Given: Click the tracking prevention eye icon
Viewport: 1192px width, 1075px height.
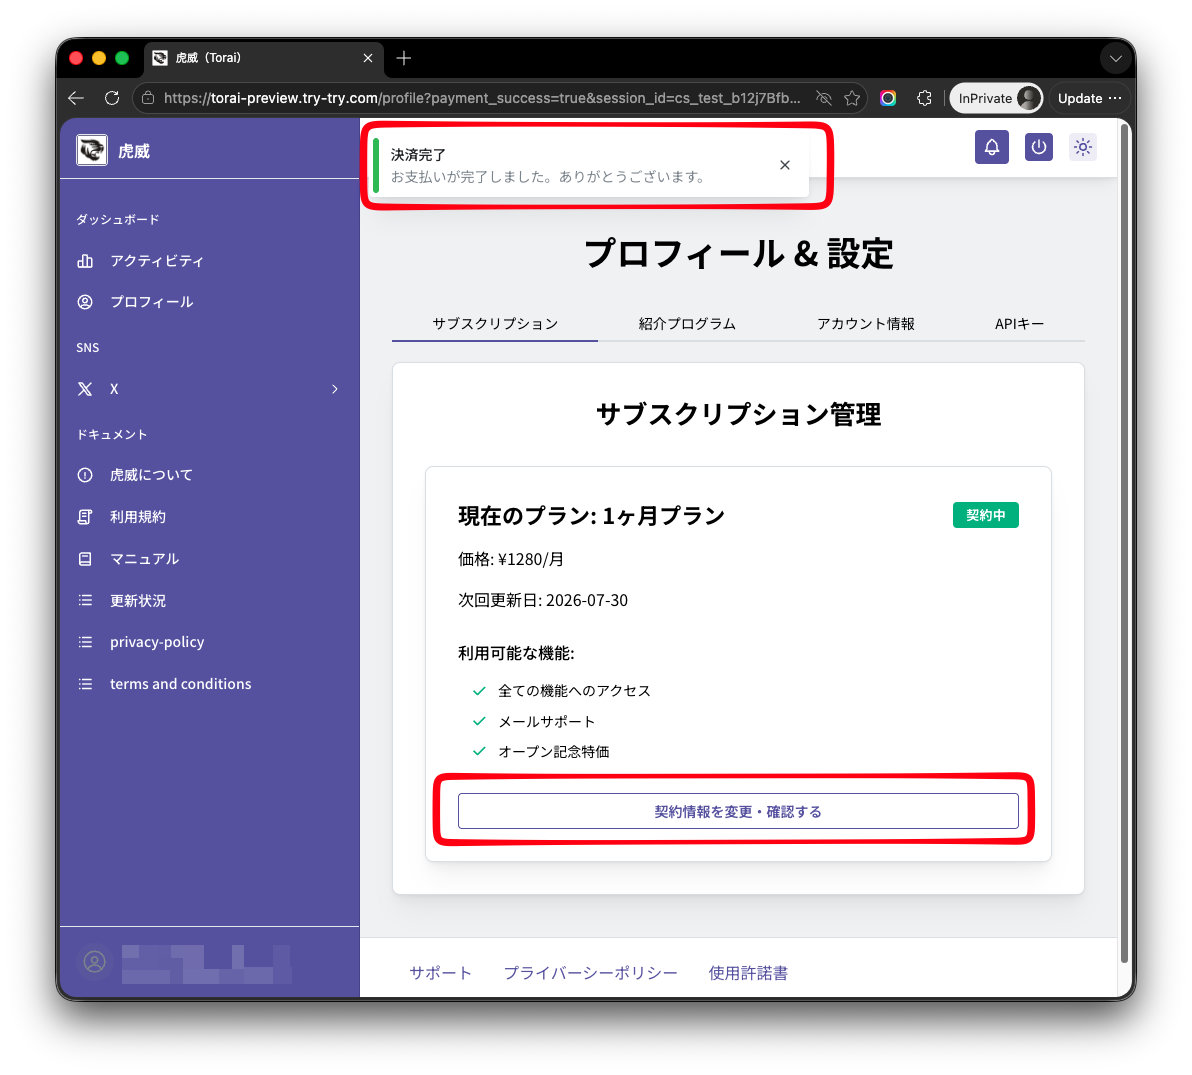Looking at the screenshot, I should 823,98.
